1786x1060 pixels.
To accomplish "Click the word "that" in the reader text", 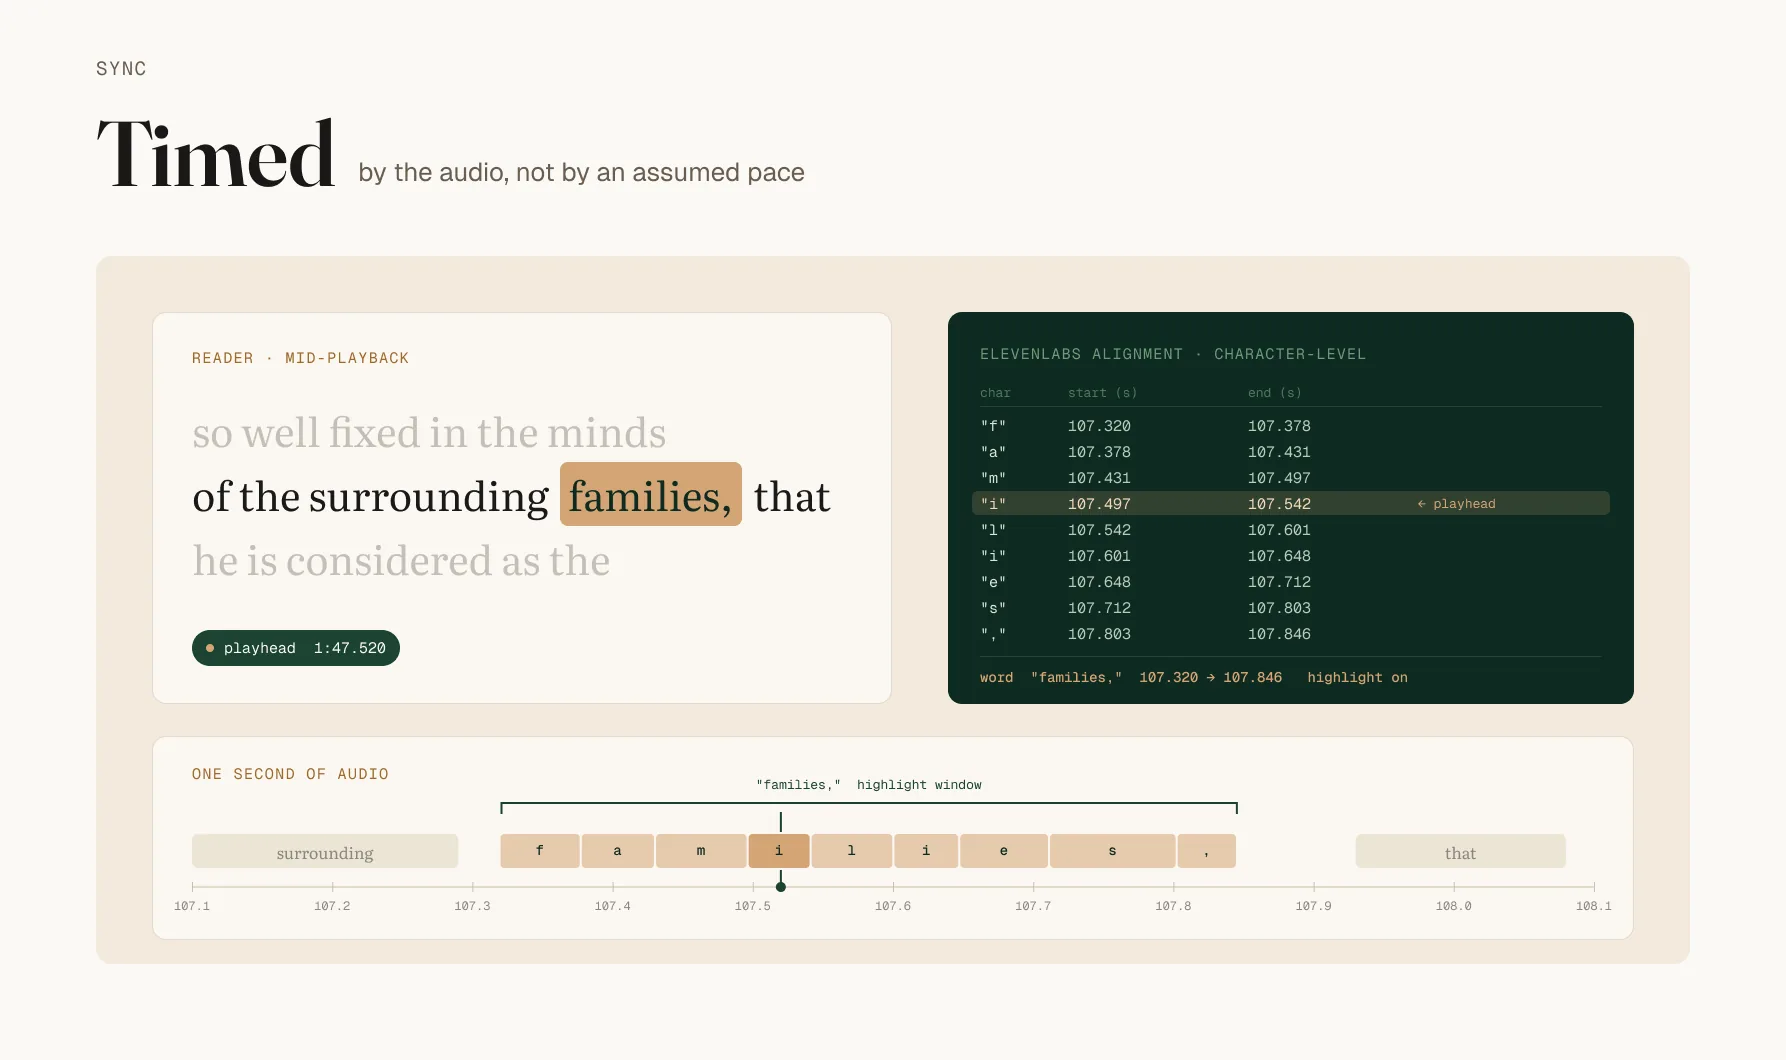I will coord(792,497).
